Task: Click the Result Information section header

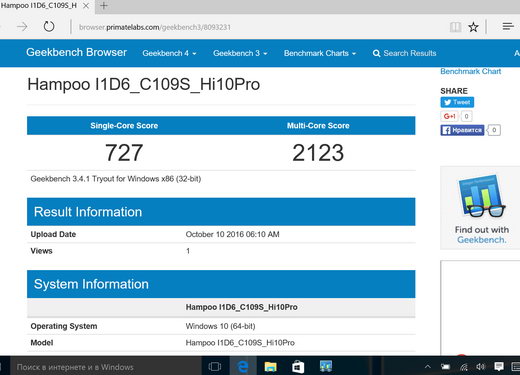Action: (221, 212)
